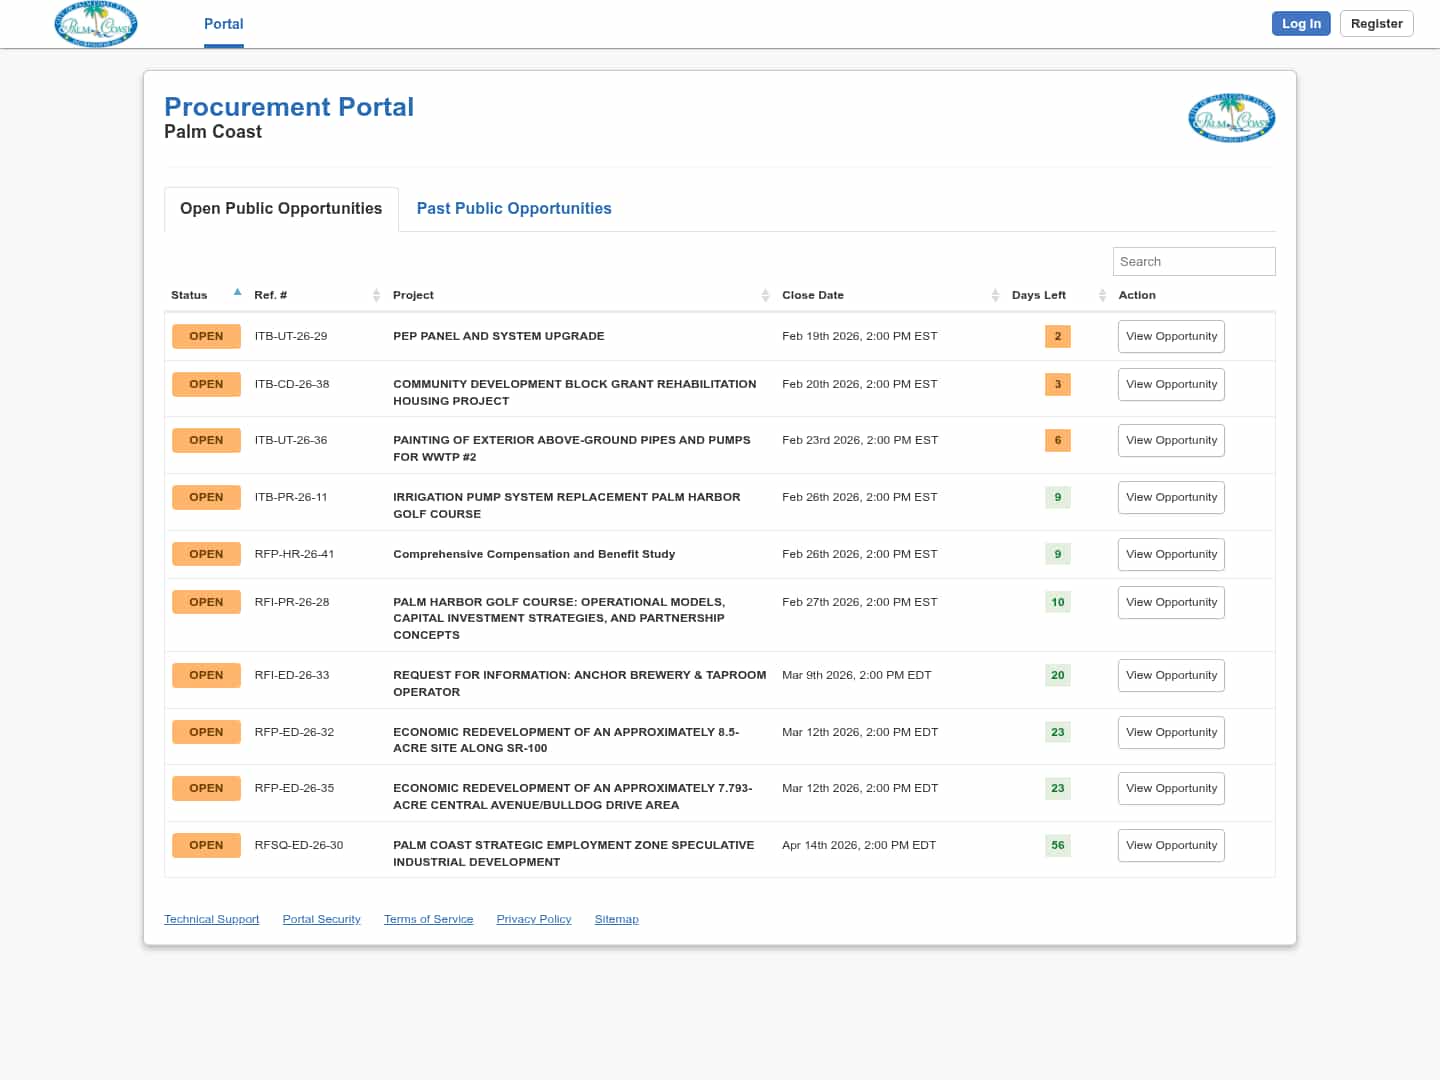Image resolution: width=1440 pixels, height=1080 pixels.
Task: Open the Portal navigation item
Action: pyautogui.click(x=223, y=24)
